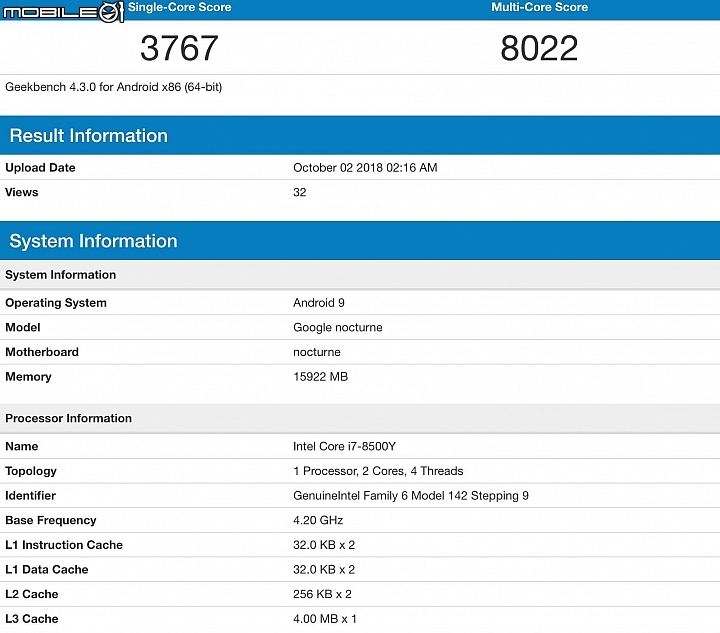Click the L2 Cache label
This screenshot has width=720, height=633.
coord(32,594)
